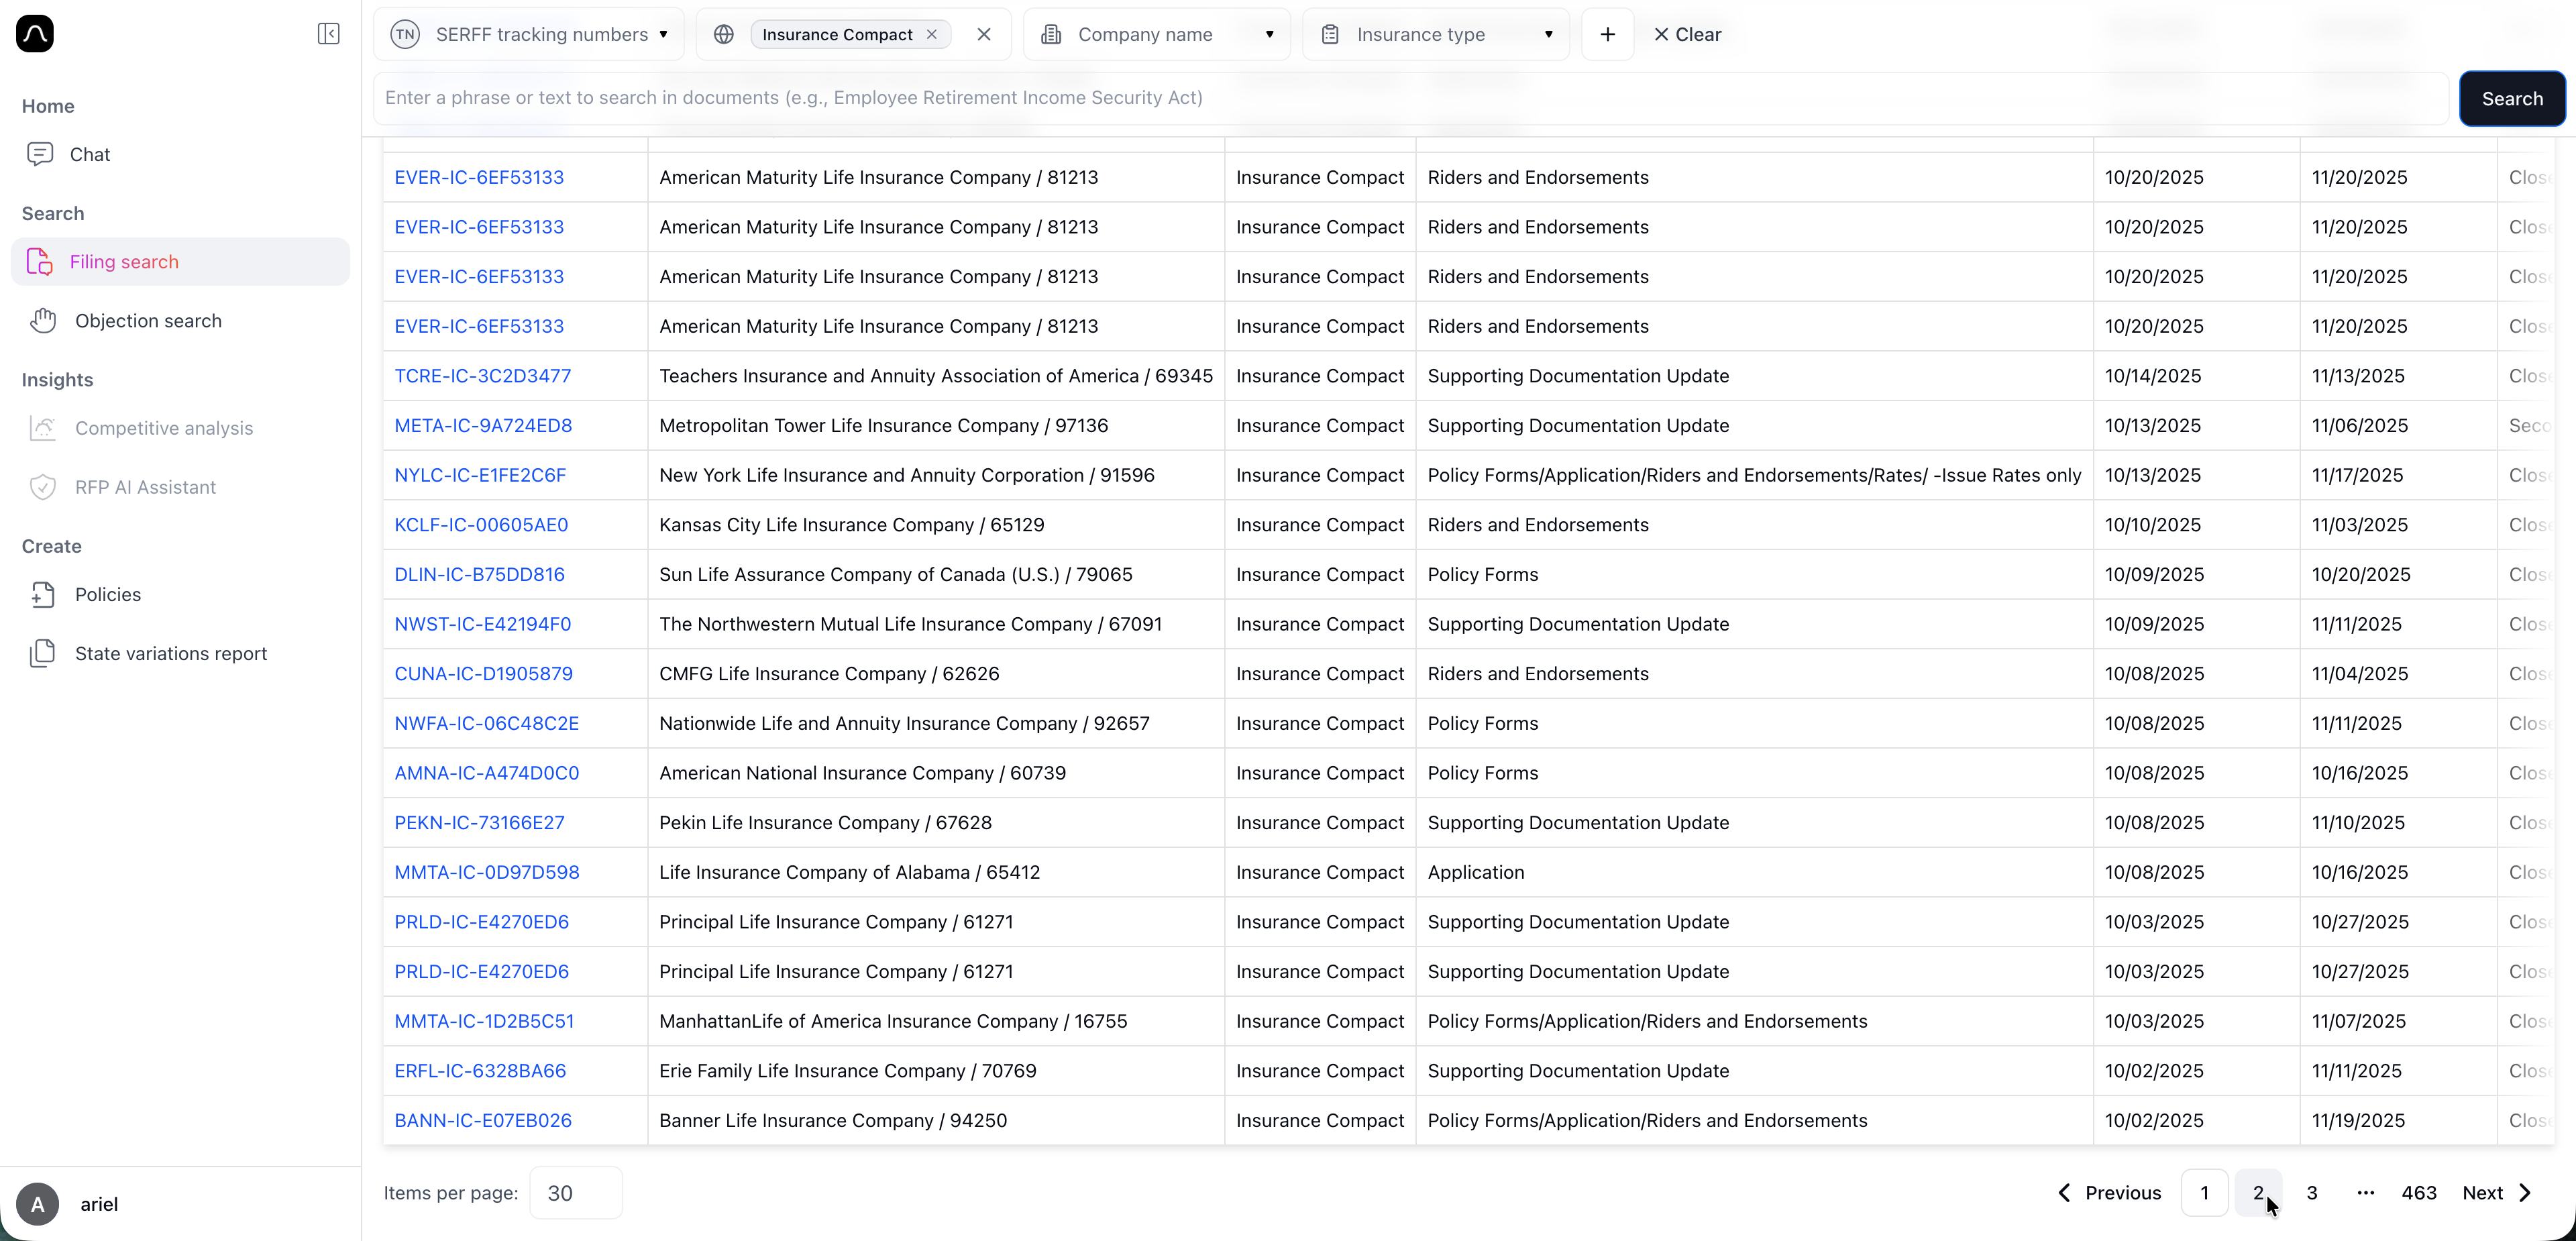The width and height of the screenshot is (2576, 1241).
Task: Open State variations report icon
Action: click(x=43, y=653)
